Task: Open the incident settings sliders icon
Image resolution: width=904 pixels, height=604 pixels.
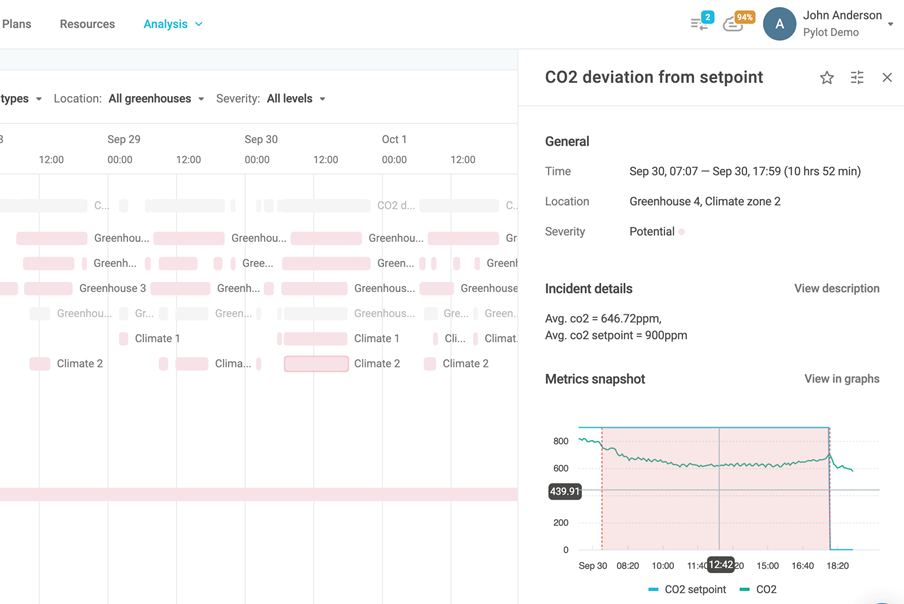Action: [857, 78]
